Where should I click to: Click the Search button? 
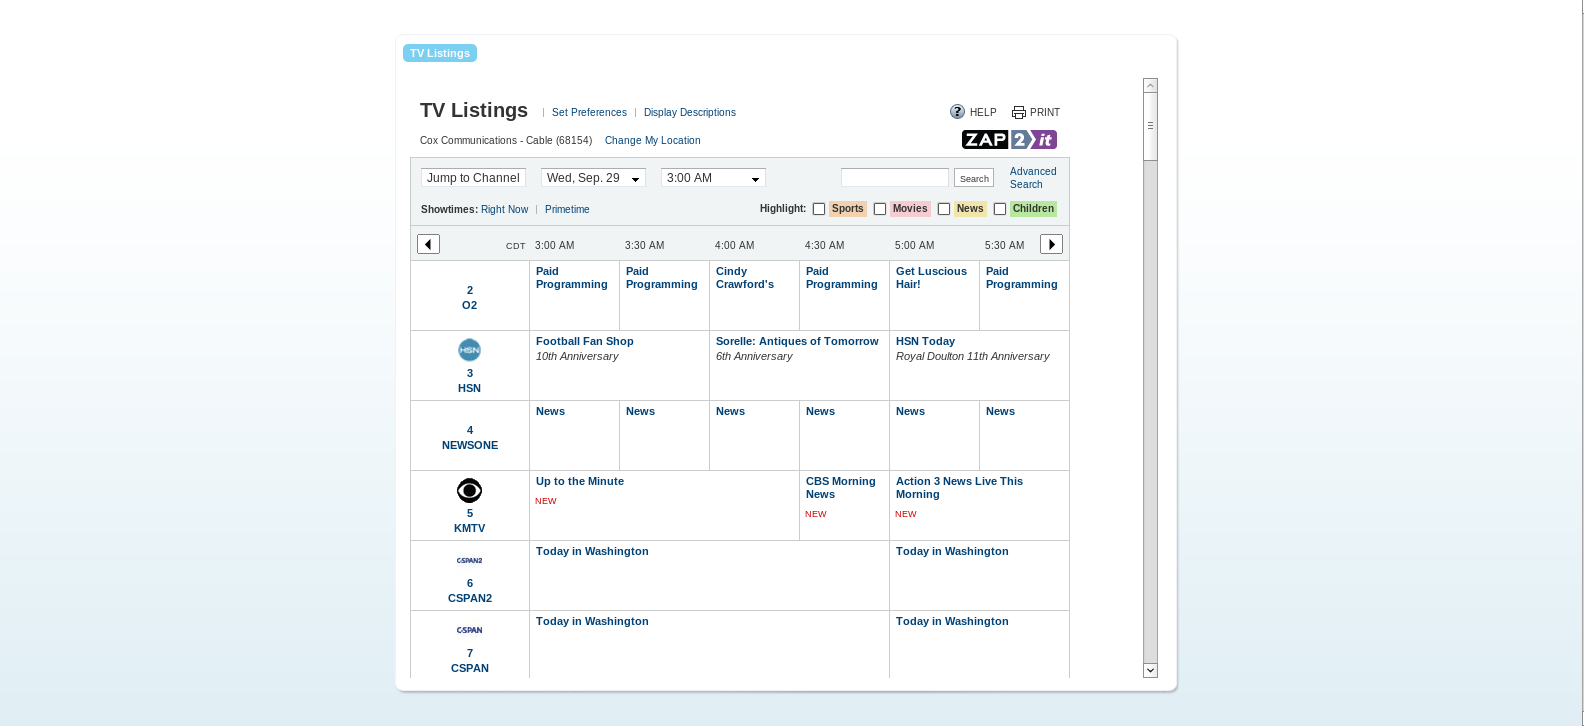(974, 178)
